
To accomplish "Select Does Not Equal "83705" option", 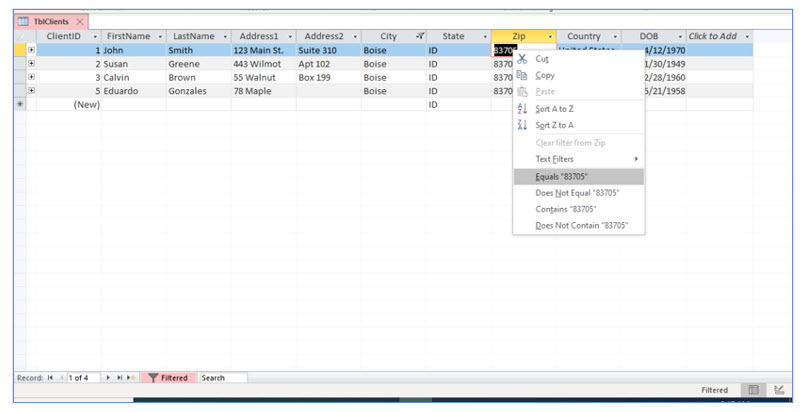I will (578, 193).
